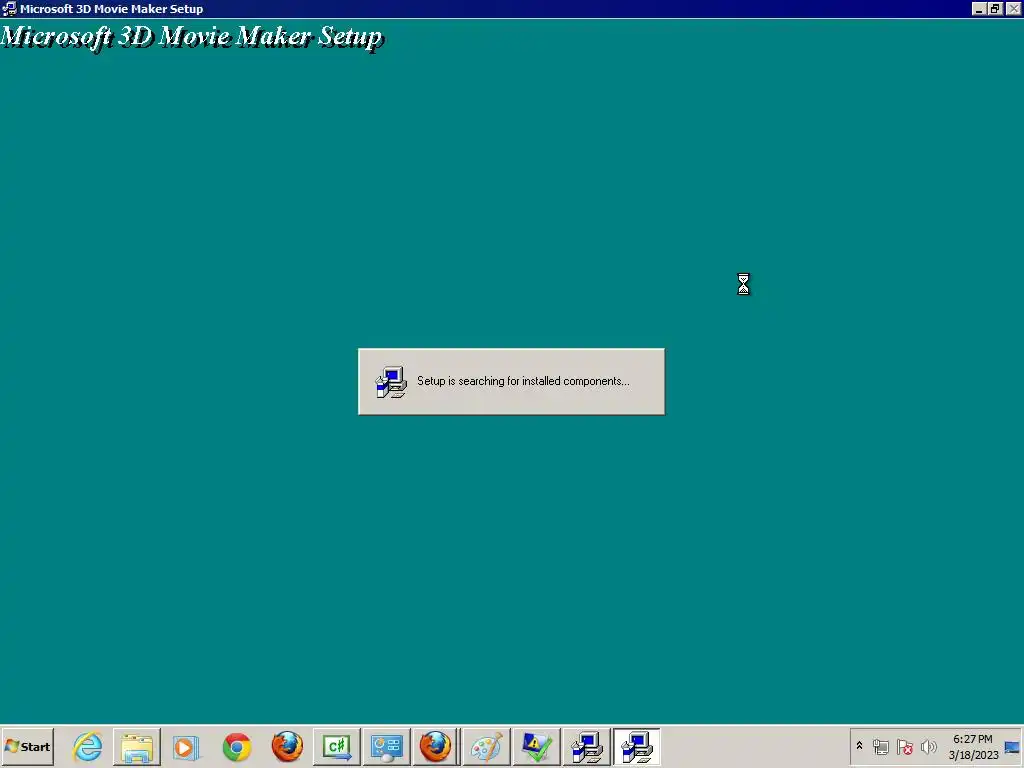This screenshot has width=1024, height=768.
Task: Click the setup icon in the title bar
Action: coord(9,8)
